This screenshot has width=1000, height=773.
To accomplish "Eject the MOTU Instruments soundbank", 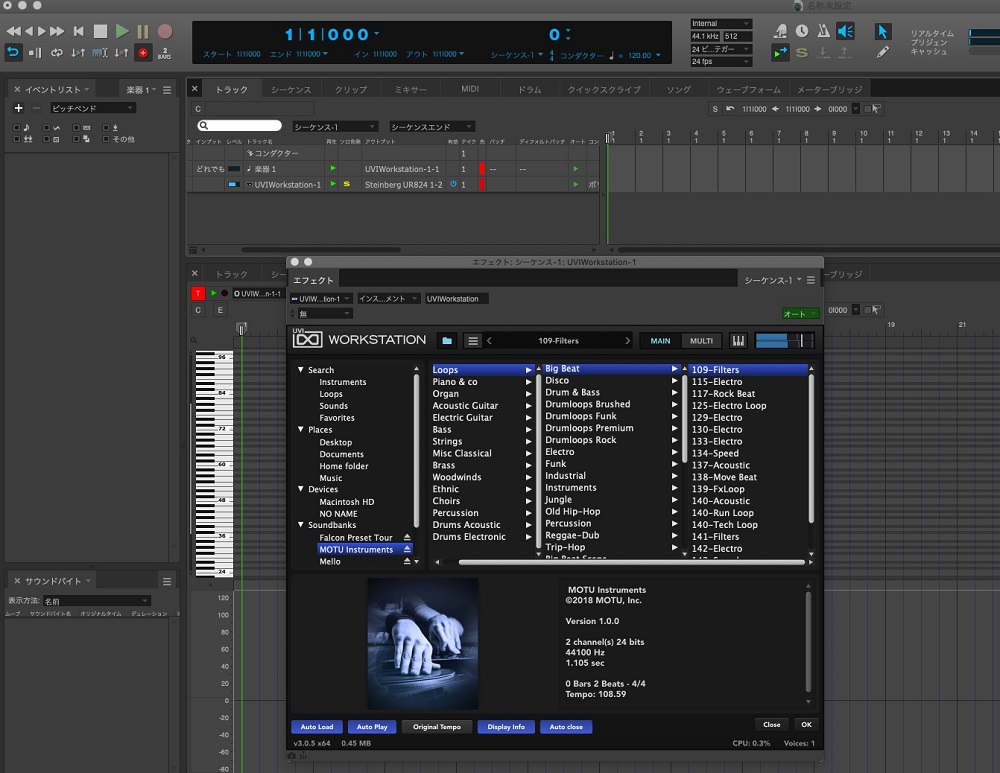I will 407,549.
